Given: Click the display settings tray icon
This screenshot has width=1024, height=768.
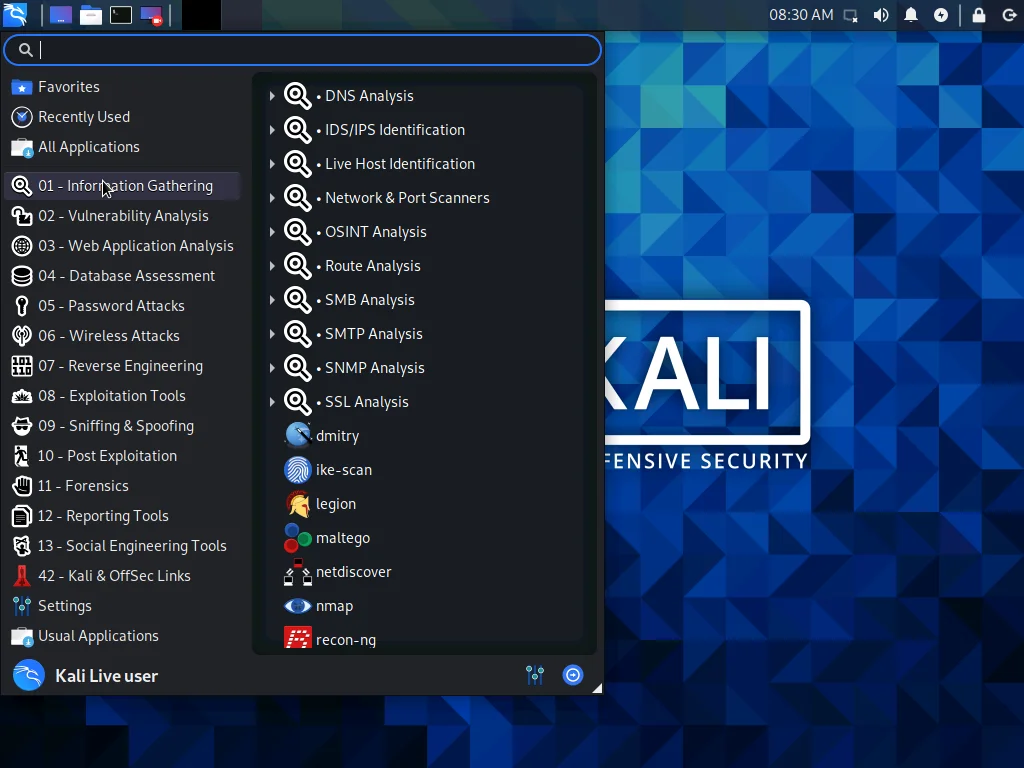Looking at the screenshot, I should click(x=850, y=15).
